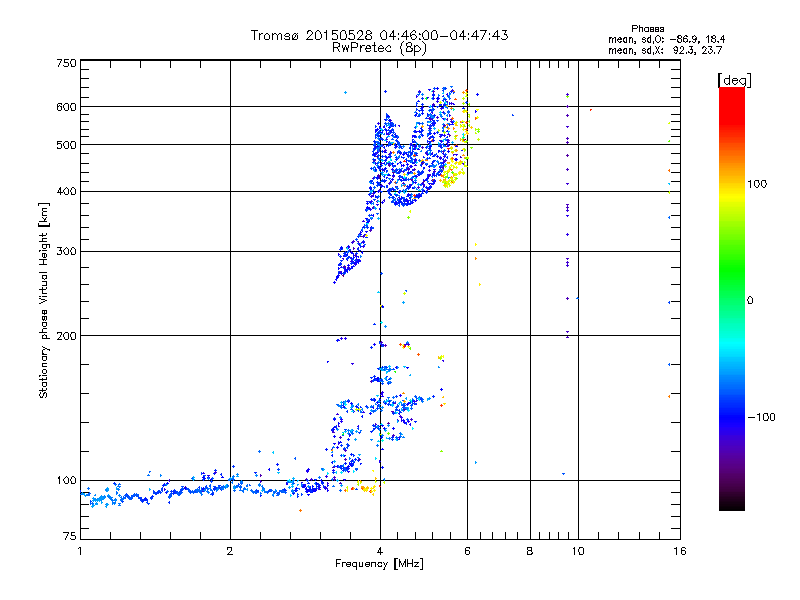Click the y-axis tick label "750"
Image resolution: width=800 pixels, height=600 pixels.
click(66, 63)
